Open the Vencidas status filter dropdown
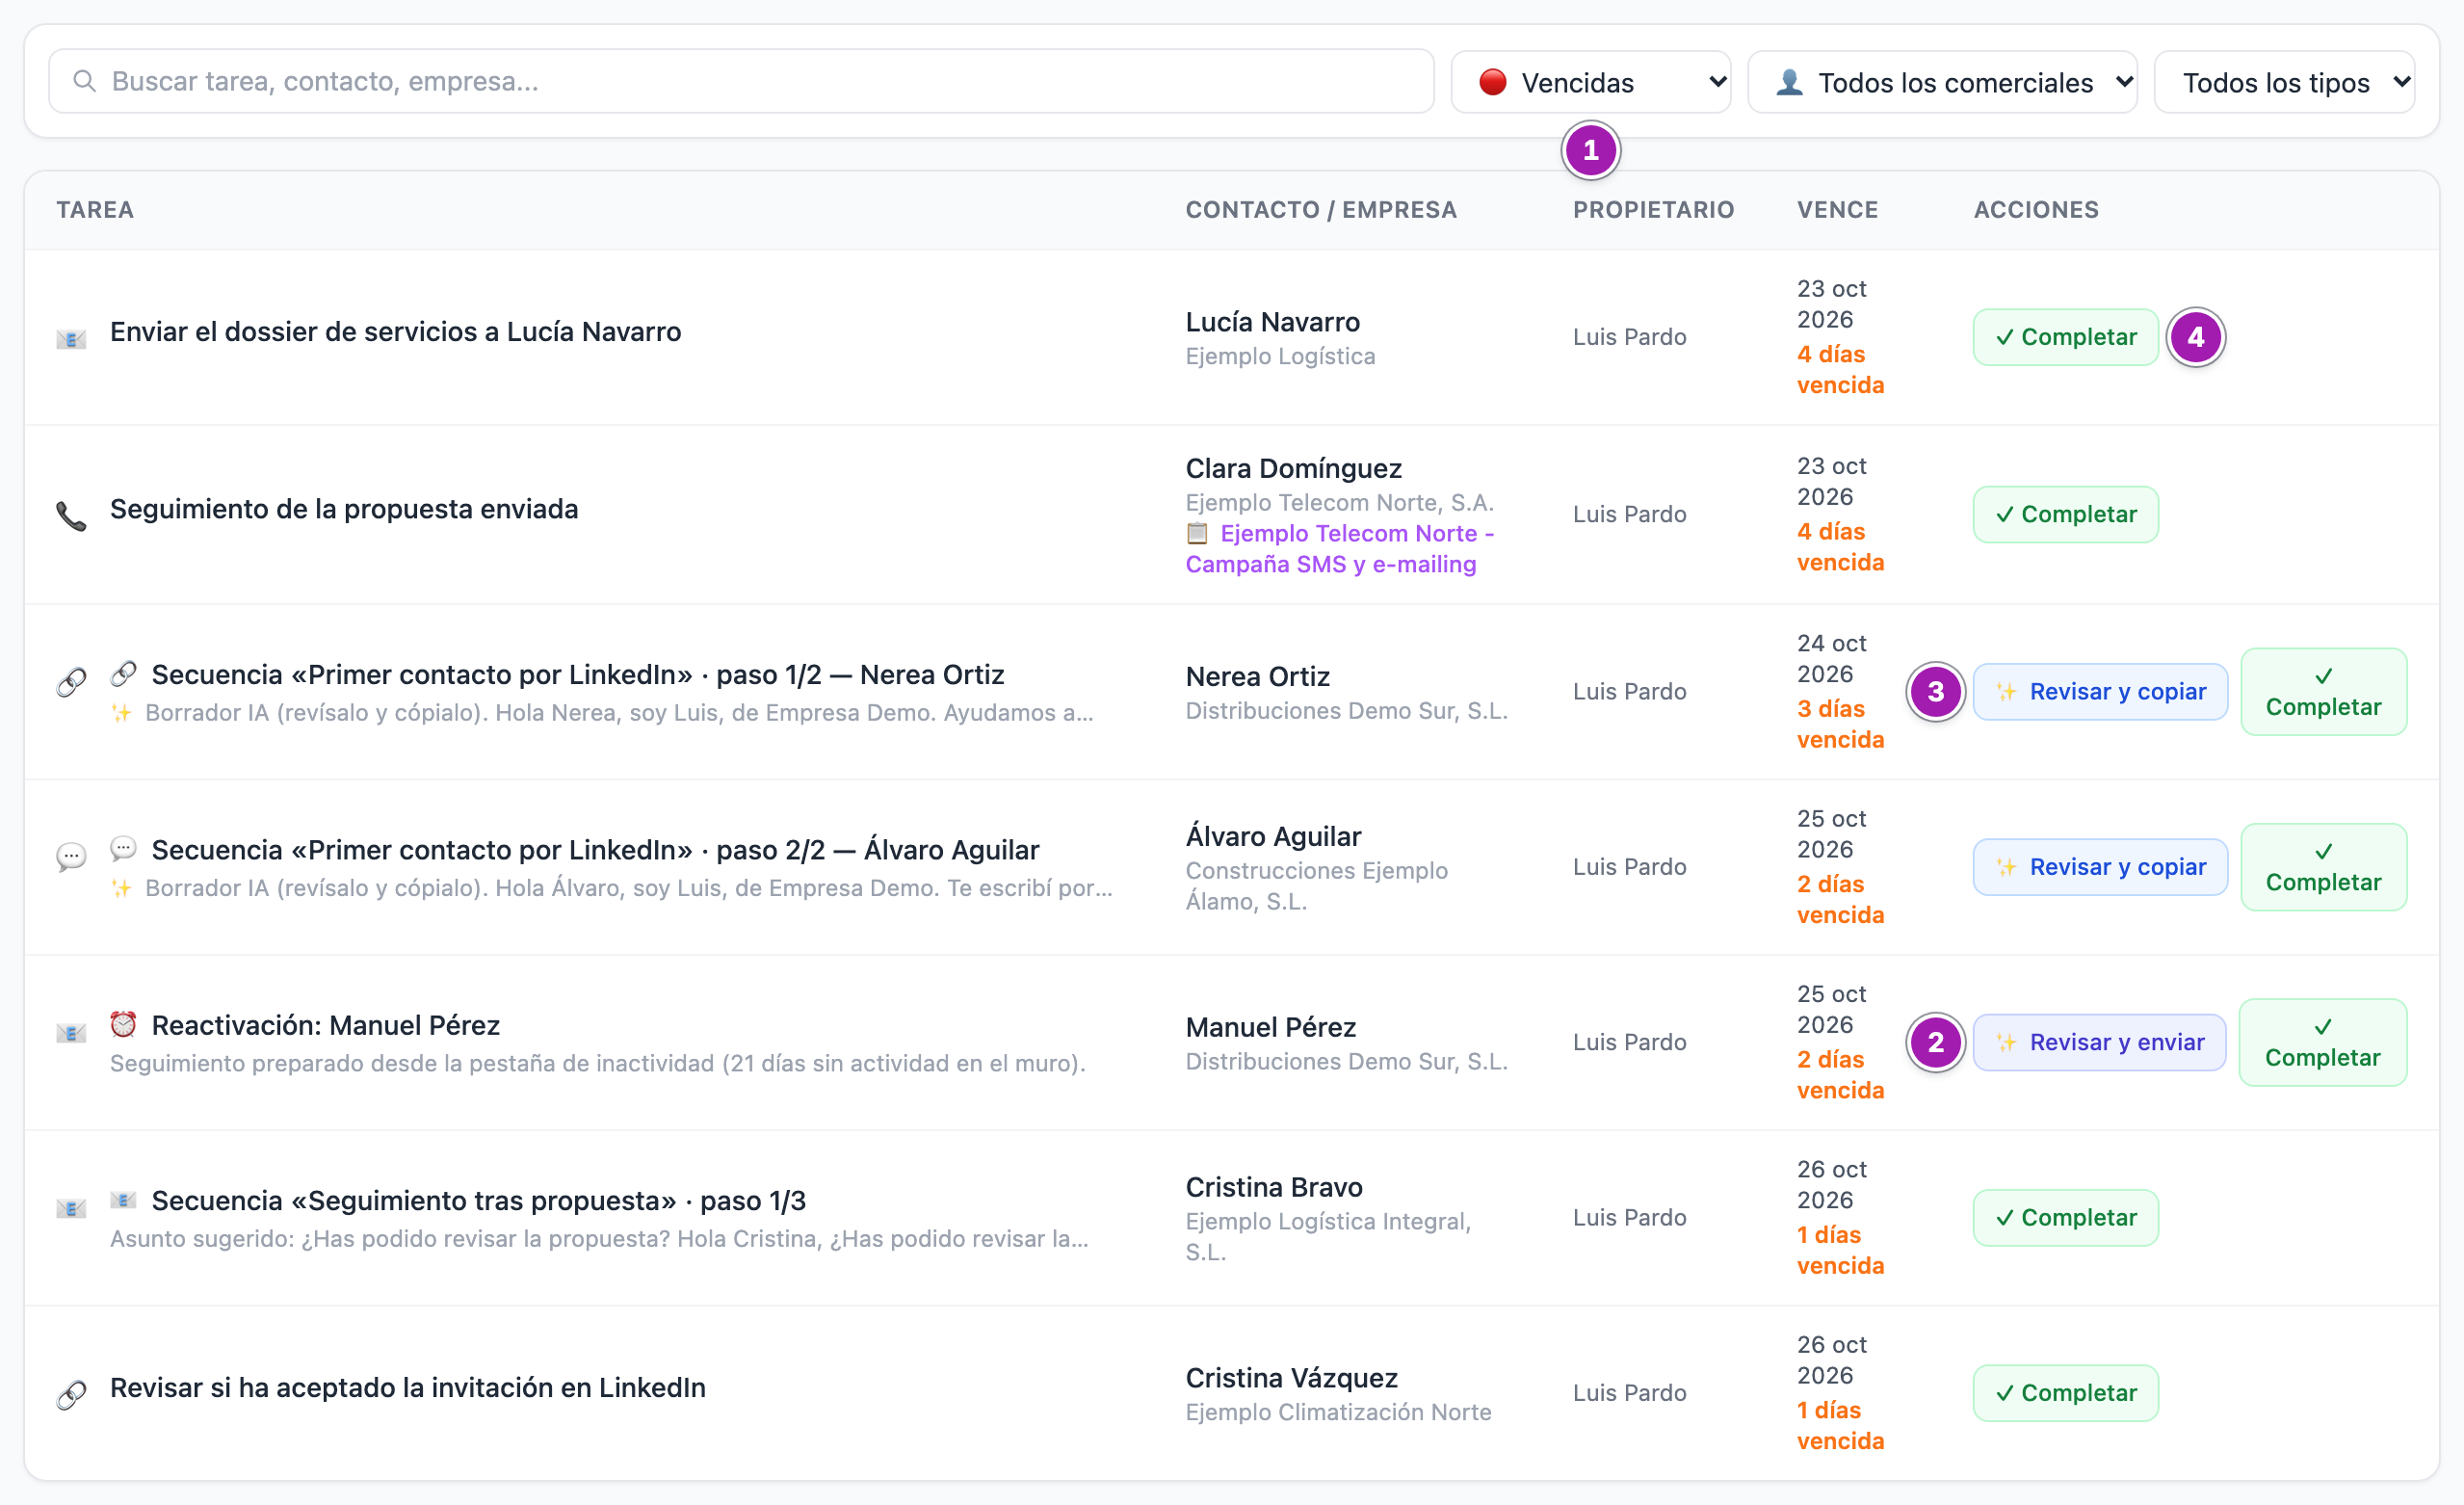This screenshot has width=2464, height=1505. point(1590,82)
